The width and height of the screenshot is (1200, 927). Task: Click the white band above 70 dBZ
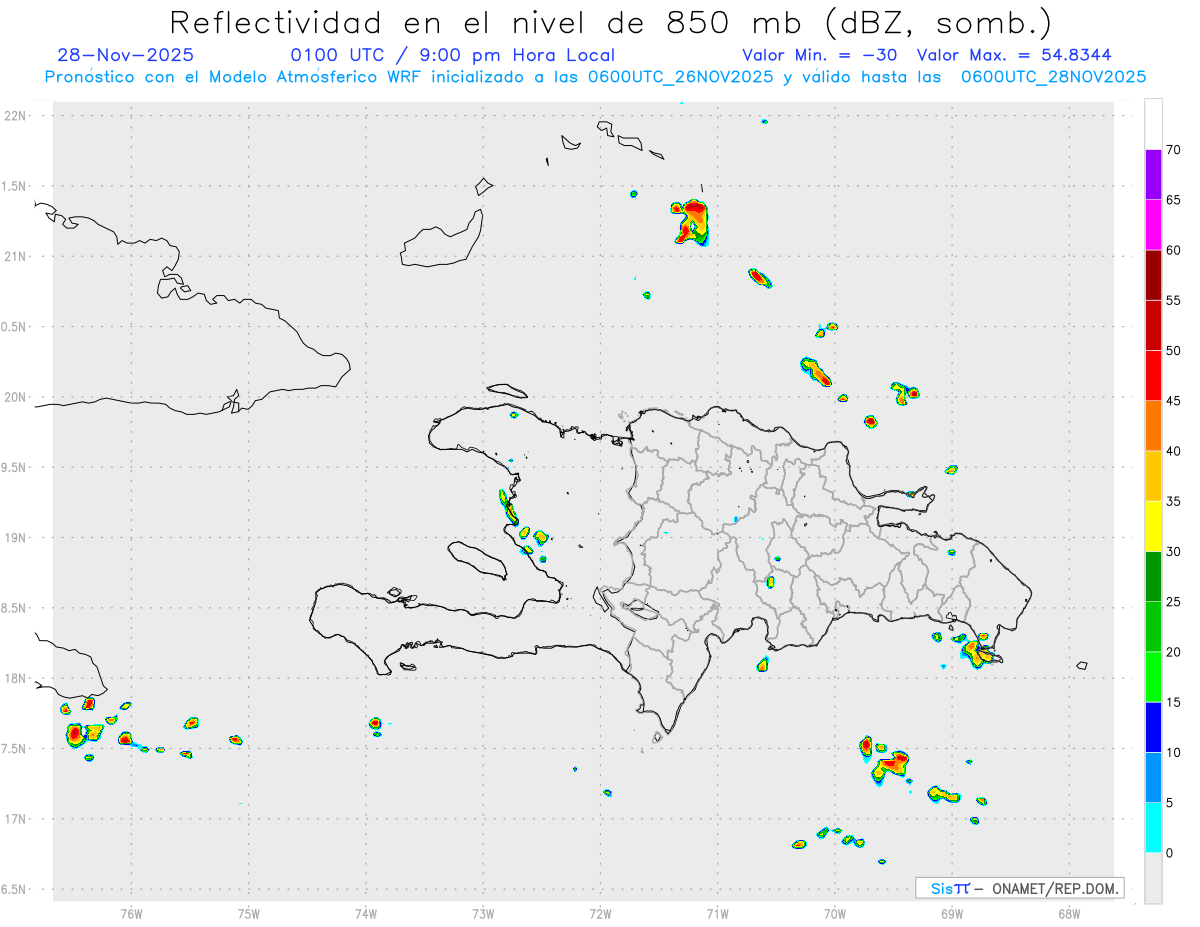click(x=1153, y=125)
